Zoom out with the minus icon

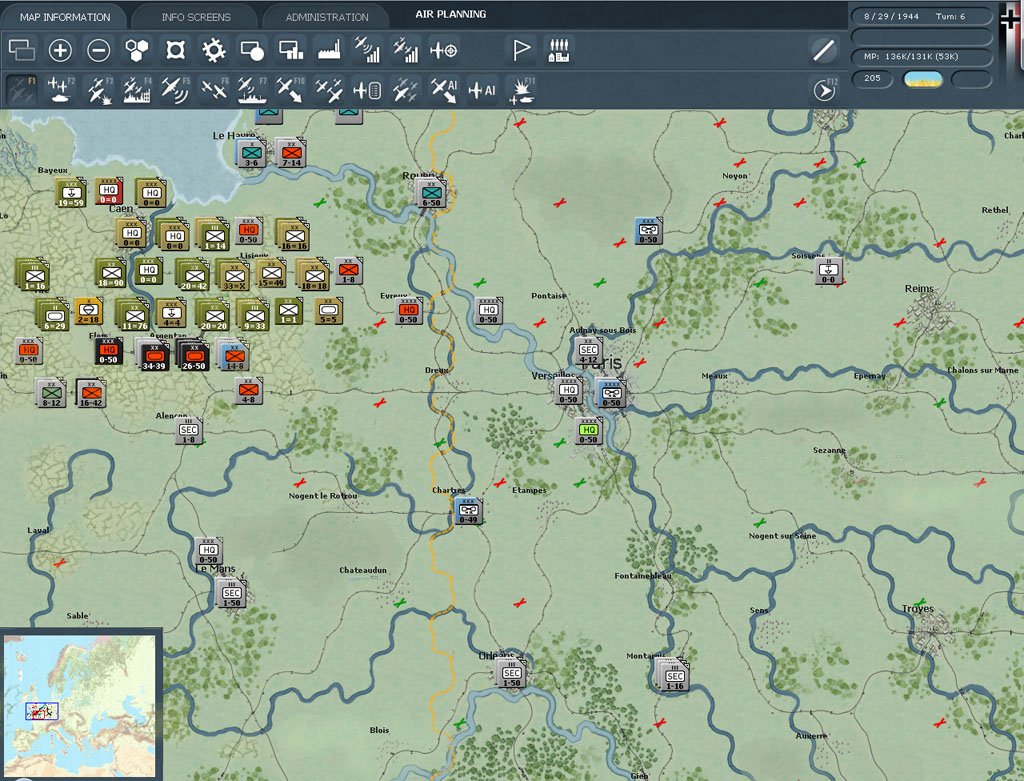click(99, 50)
